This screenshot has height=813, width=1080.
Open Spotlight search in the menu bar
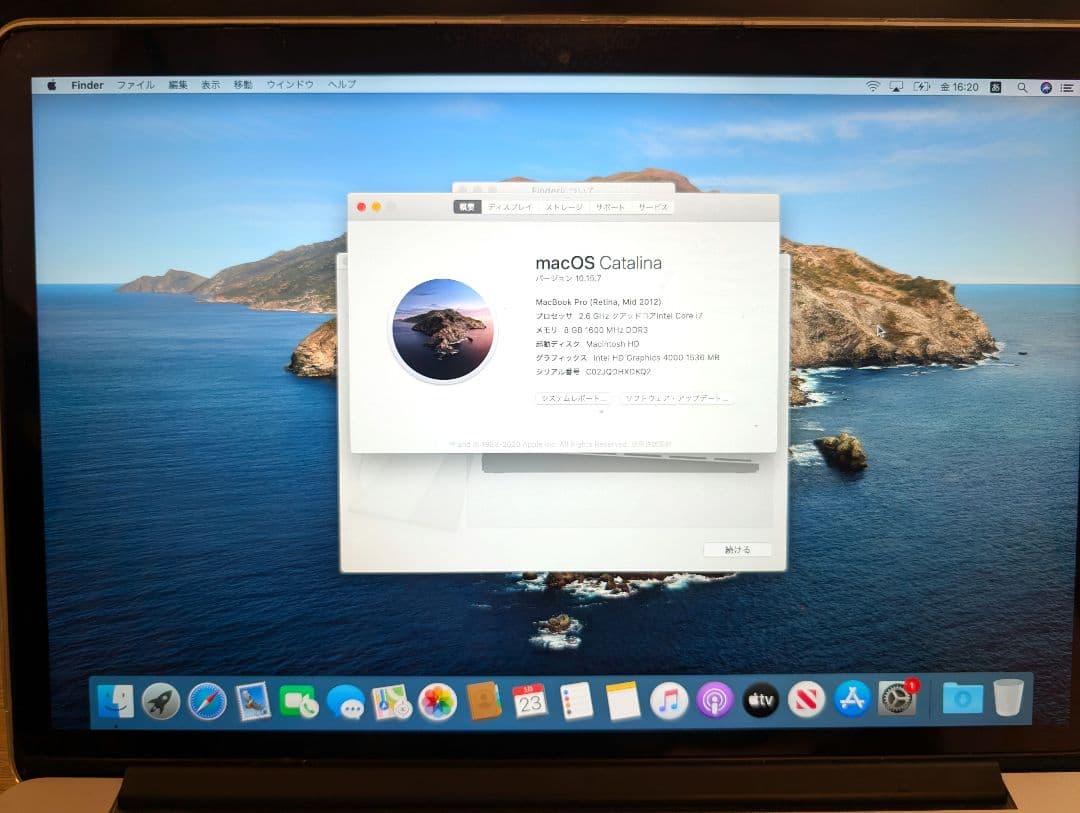[x=1023, y=87]
